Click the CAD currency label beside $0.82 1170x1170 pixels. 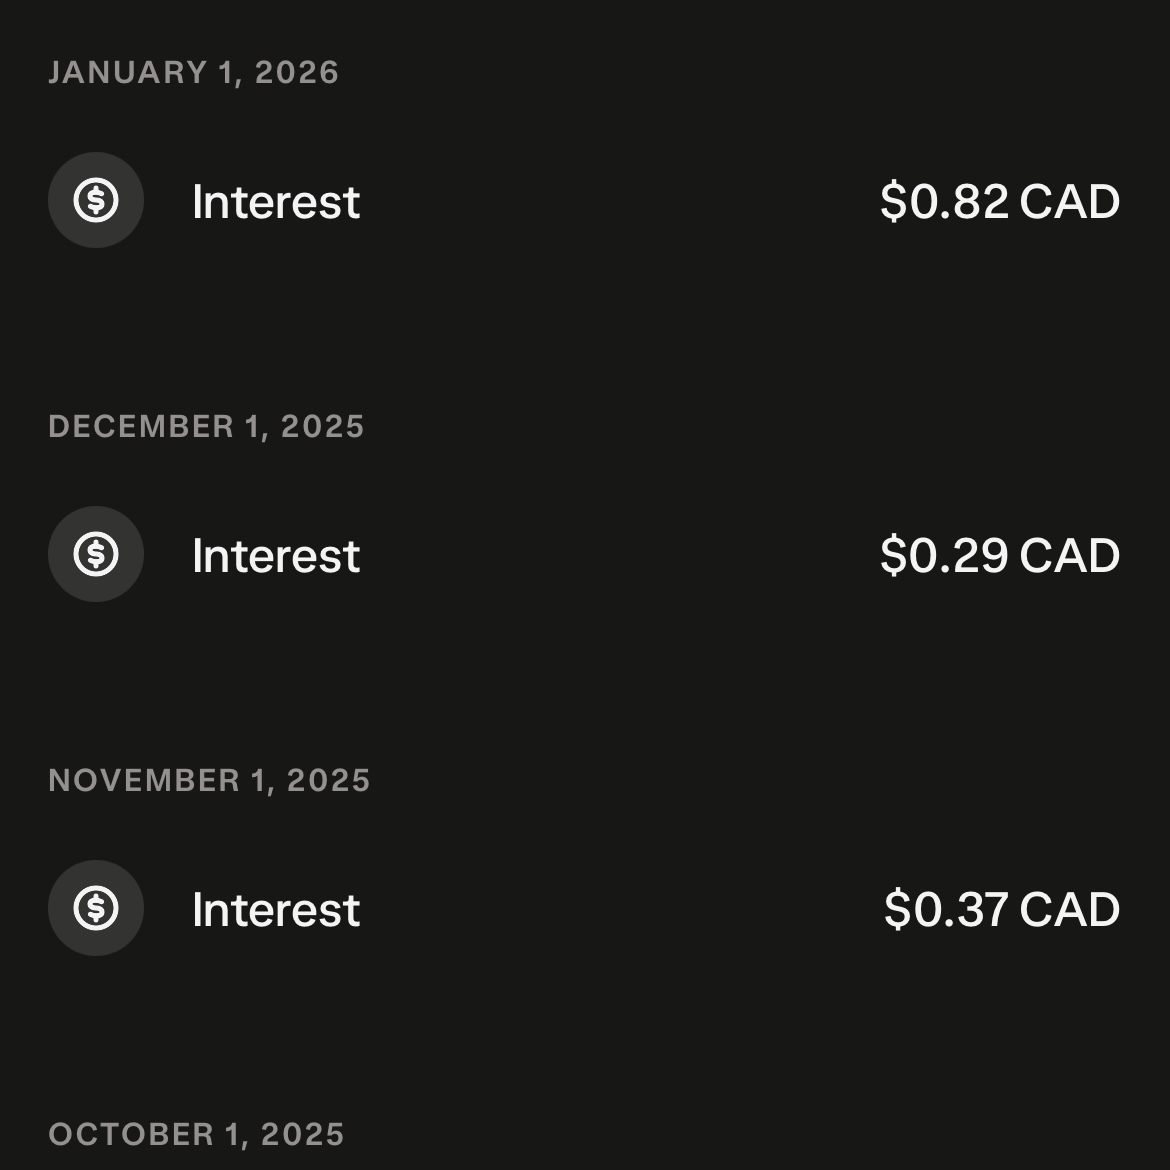click(x=1070, y=202)
